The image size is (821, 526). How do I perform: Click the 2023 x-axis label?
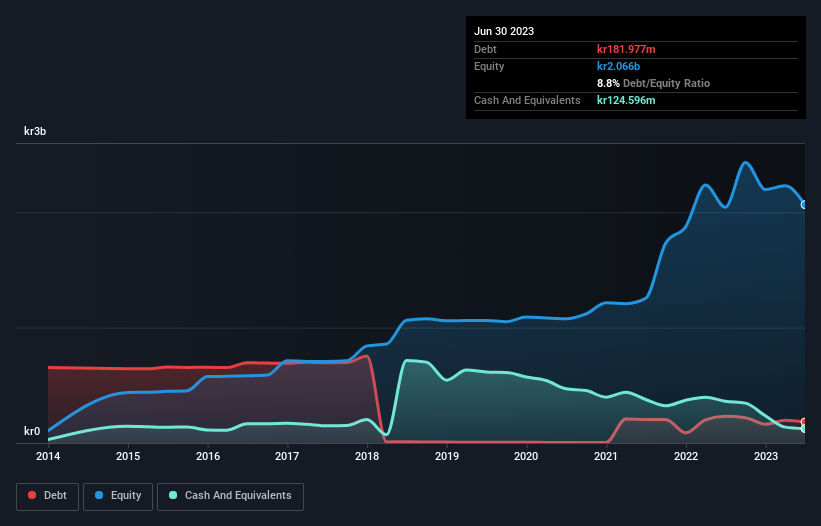point(765,456)
